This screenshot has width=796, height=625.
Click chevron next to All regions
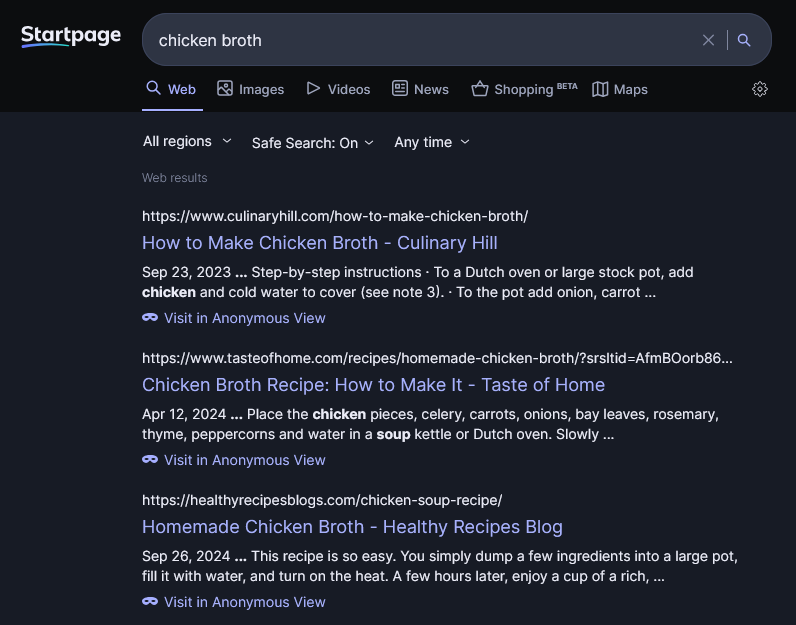(x=227, y=141)
